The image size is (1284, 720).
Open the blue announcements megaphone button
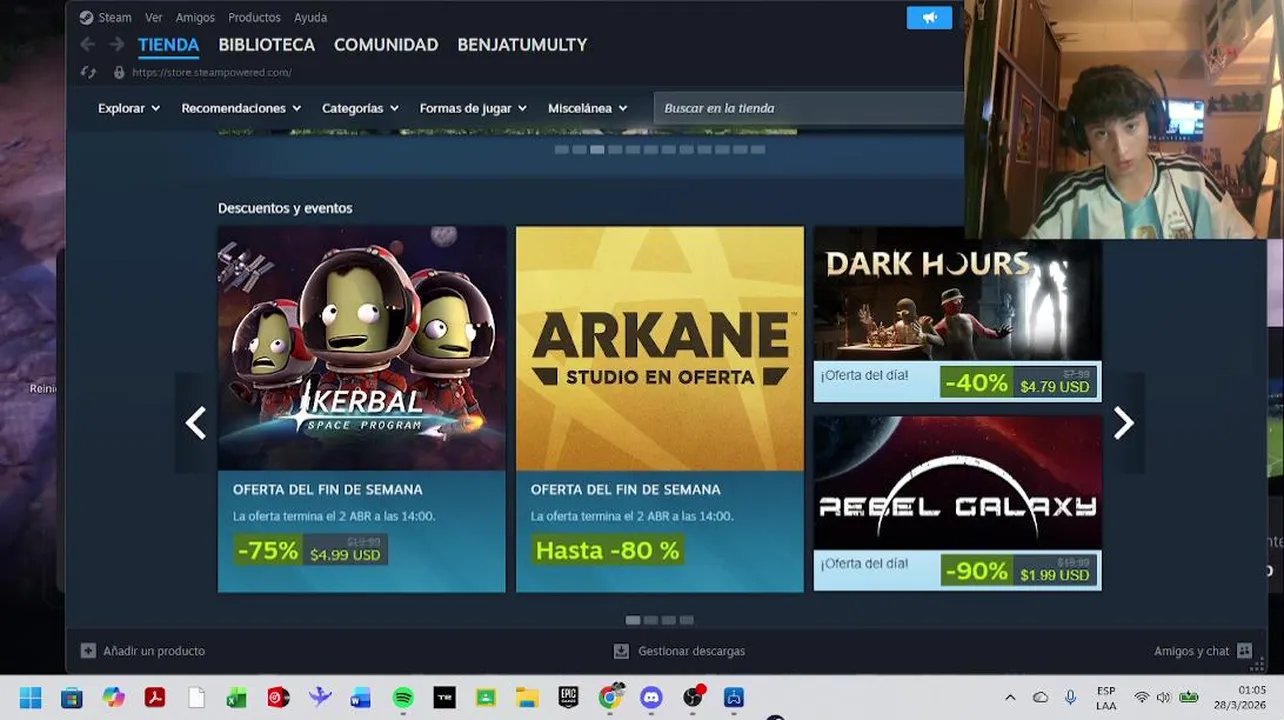929,17
